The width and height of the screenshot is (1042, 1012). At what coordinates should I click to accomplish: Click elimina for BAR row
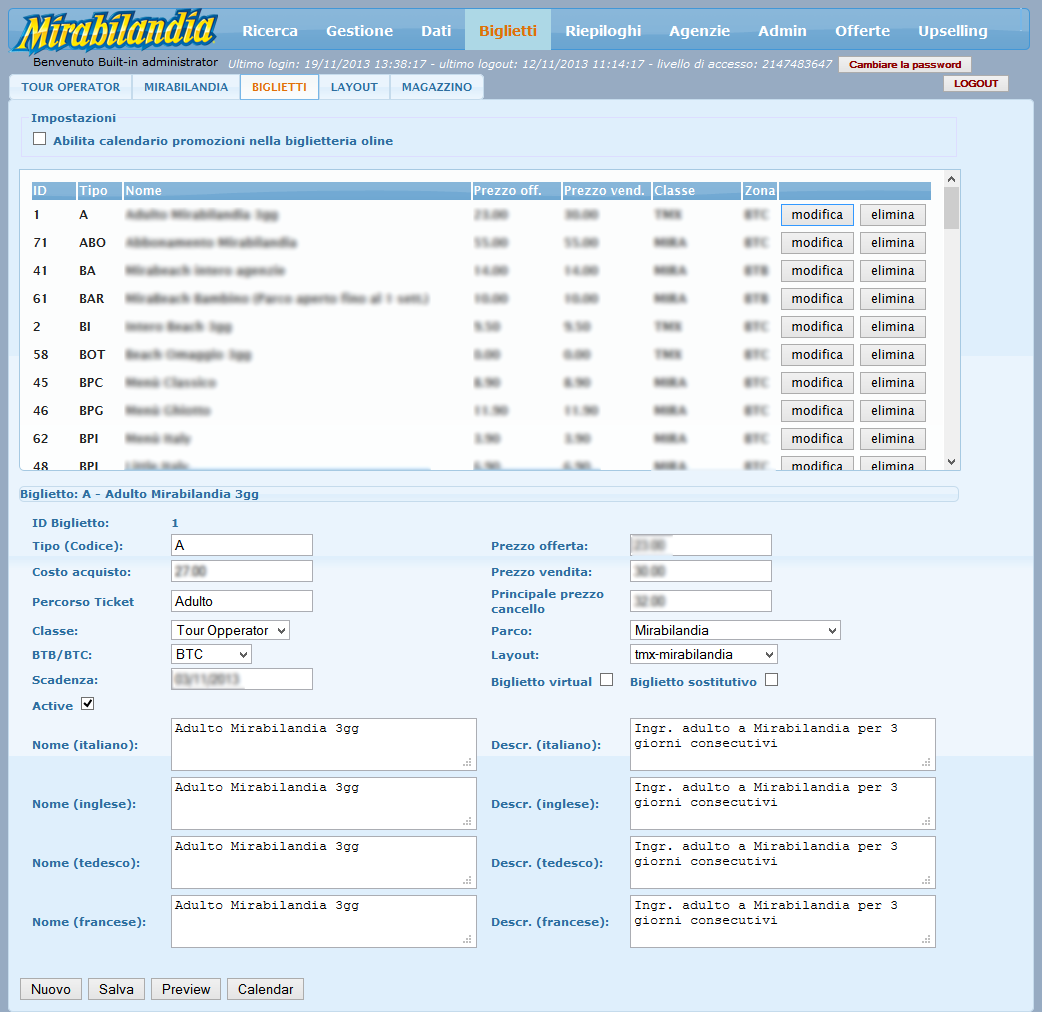click(x=892, y=298)
